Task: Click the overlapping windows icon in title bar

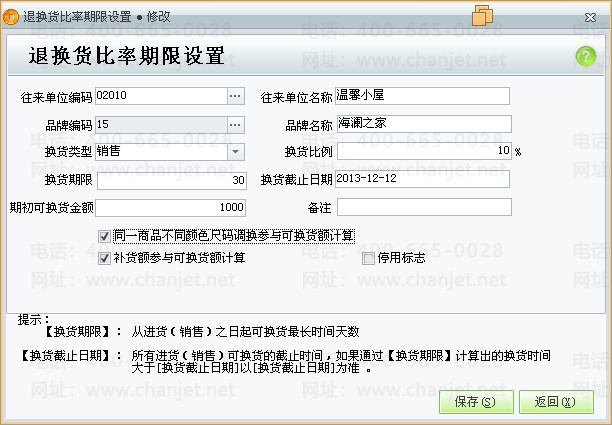Action: point(482,15)
